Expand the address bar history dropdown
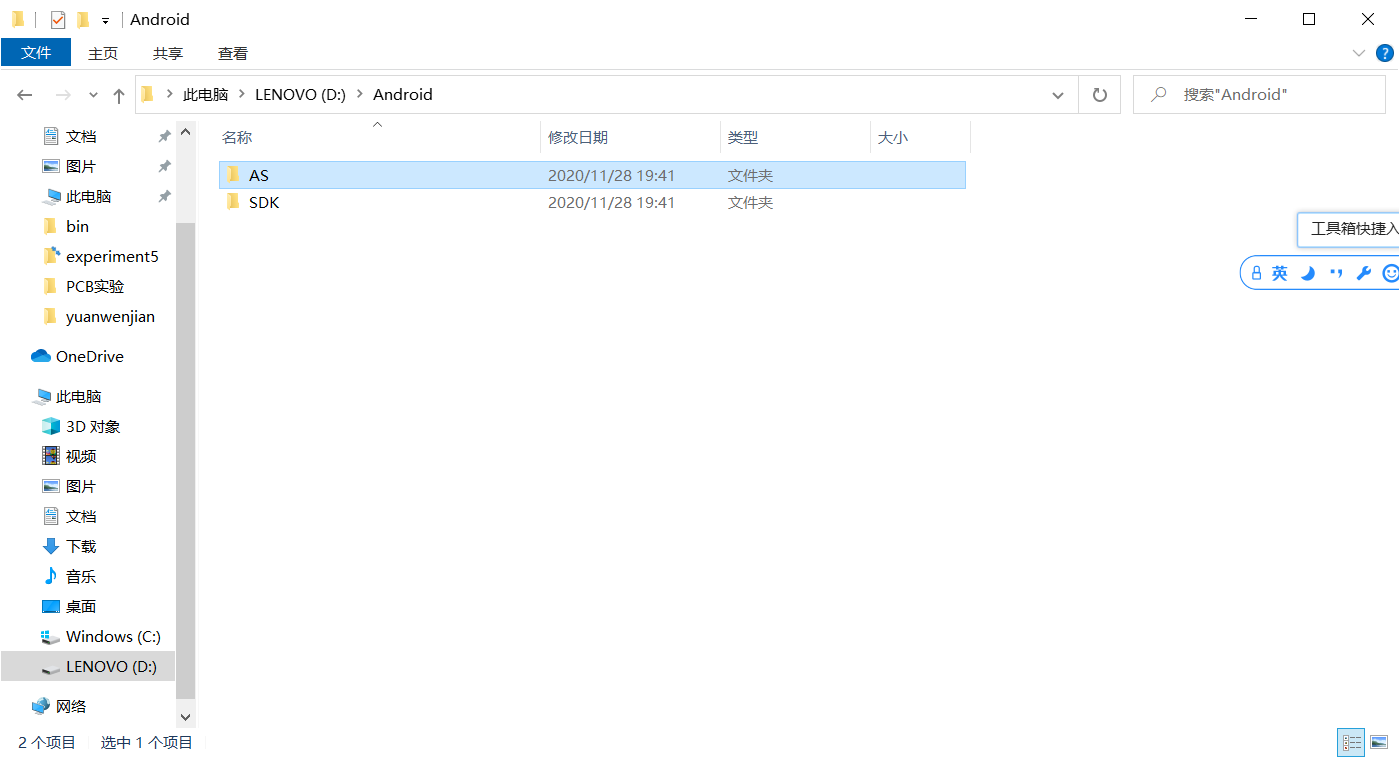This screenshot has height=758, width=1399. pos(1058,95)
